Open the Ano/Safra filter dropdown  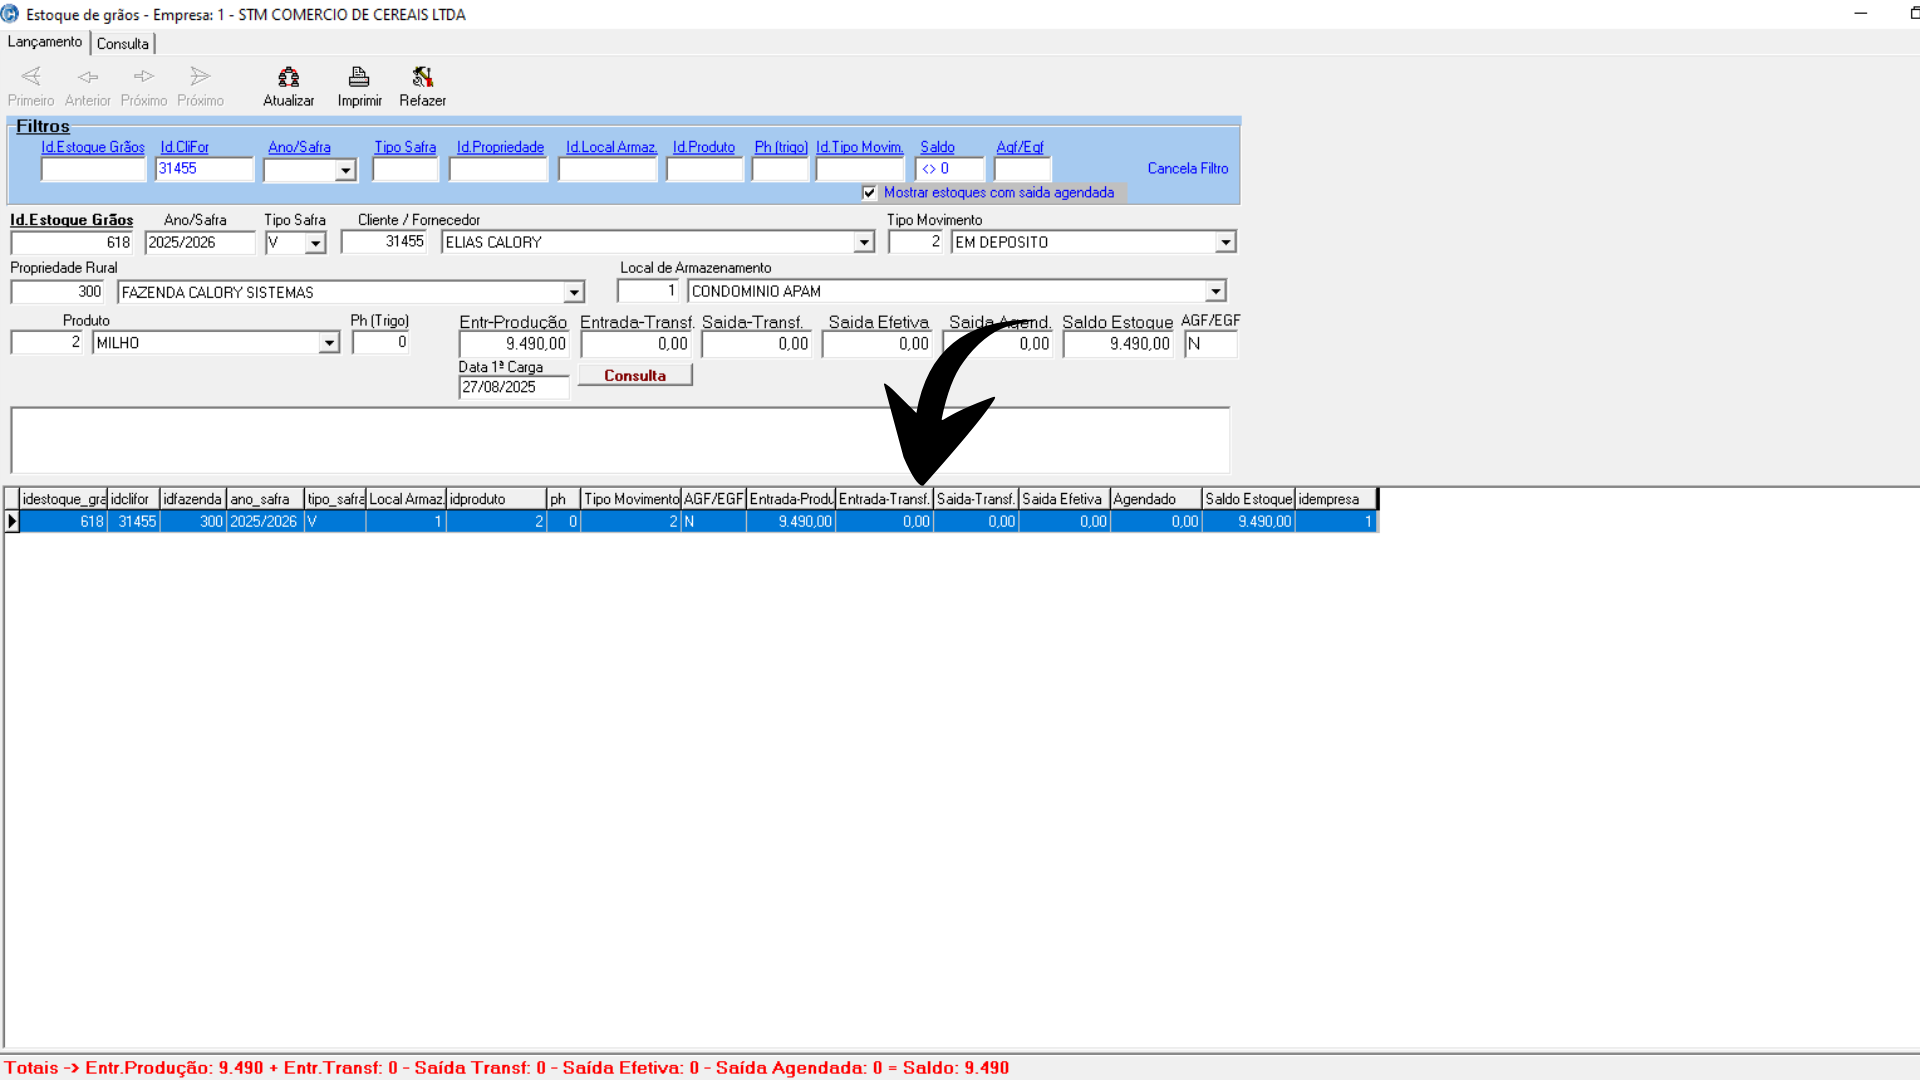pos(345,171)
